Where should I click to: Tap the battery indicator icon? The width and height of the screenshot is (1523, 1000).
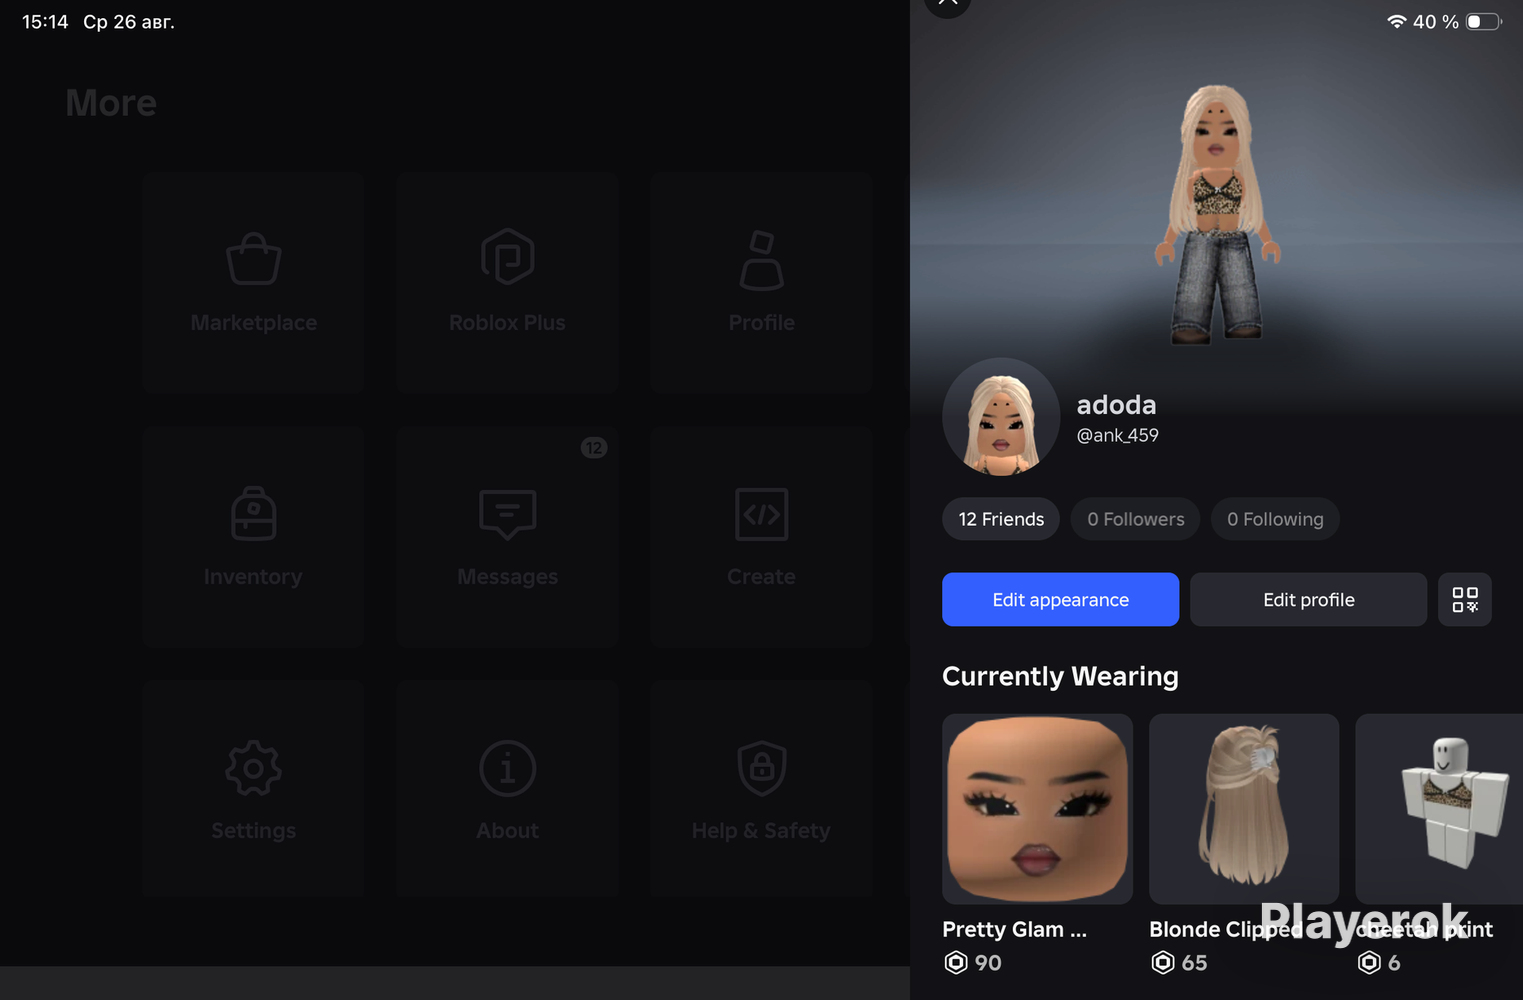coord(1484,22)
